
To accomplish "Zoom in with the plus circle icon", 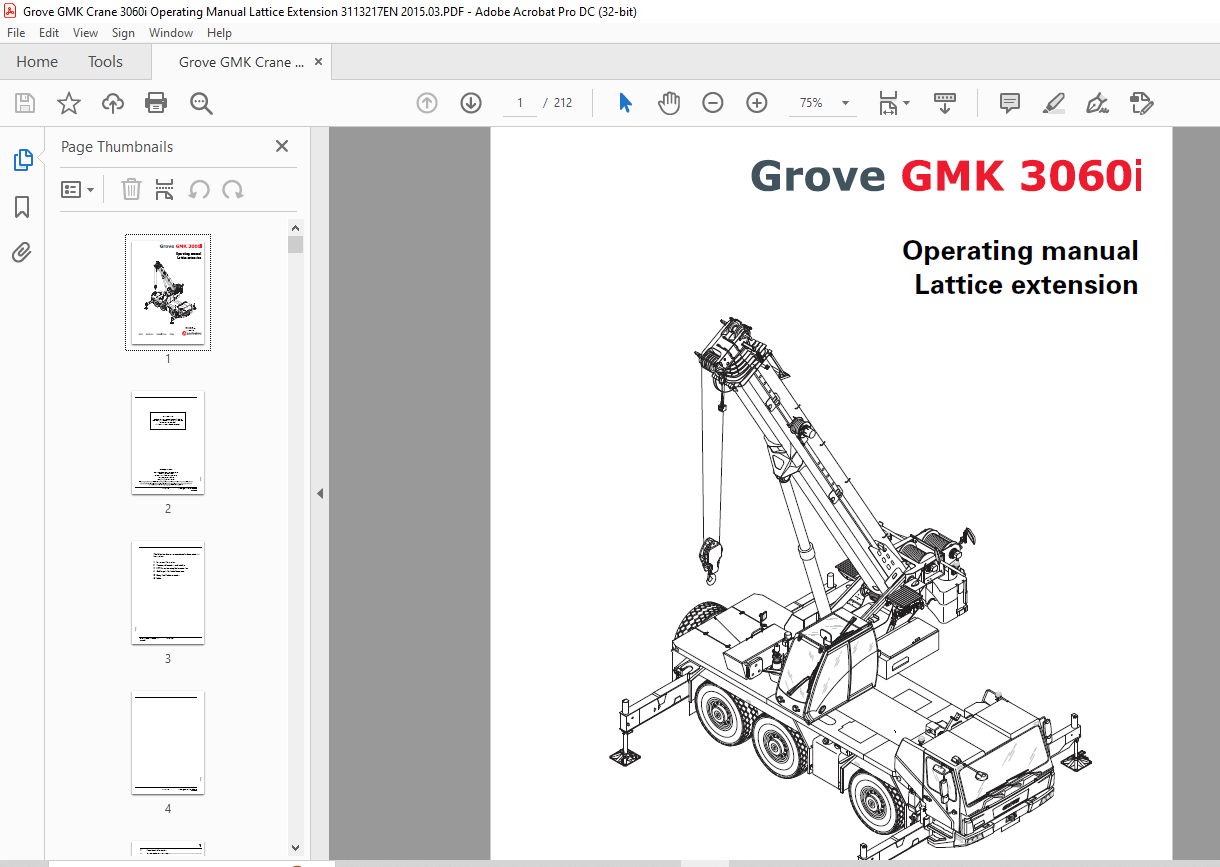I will [757, 103].
